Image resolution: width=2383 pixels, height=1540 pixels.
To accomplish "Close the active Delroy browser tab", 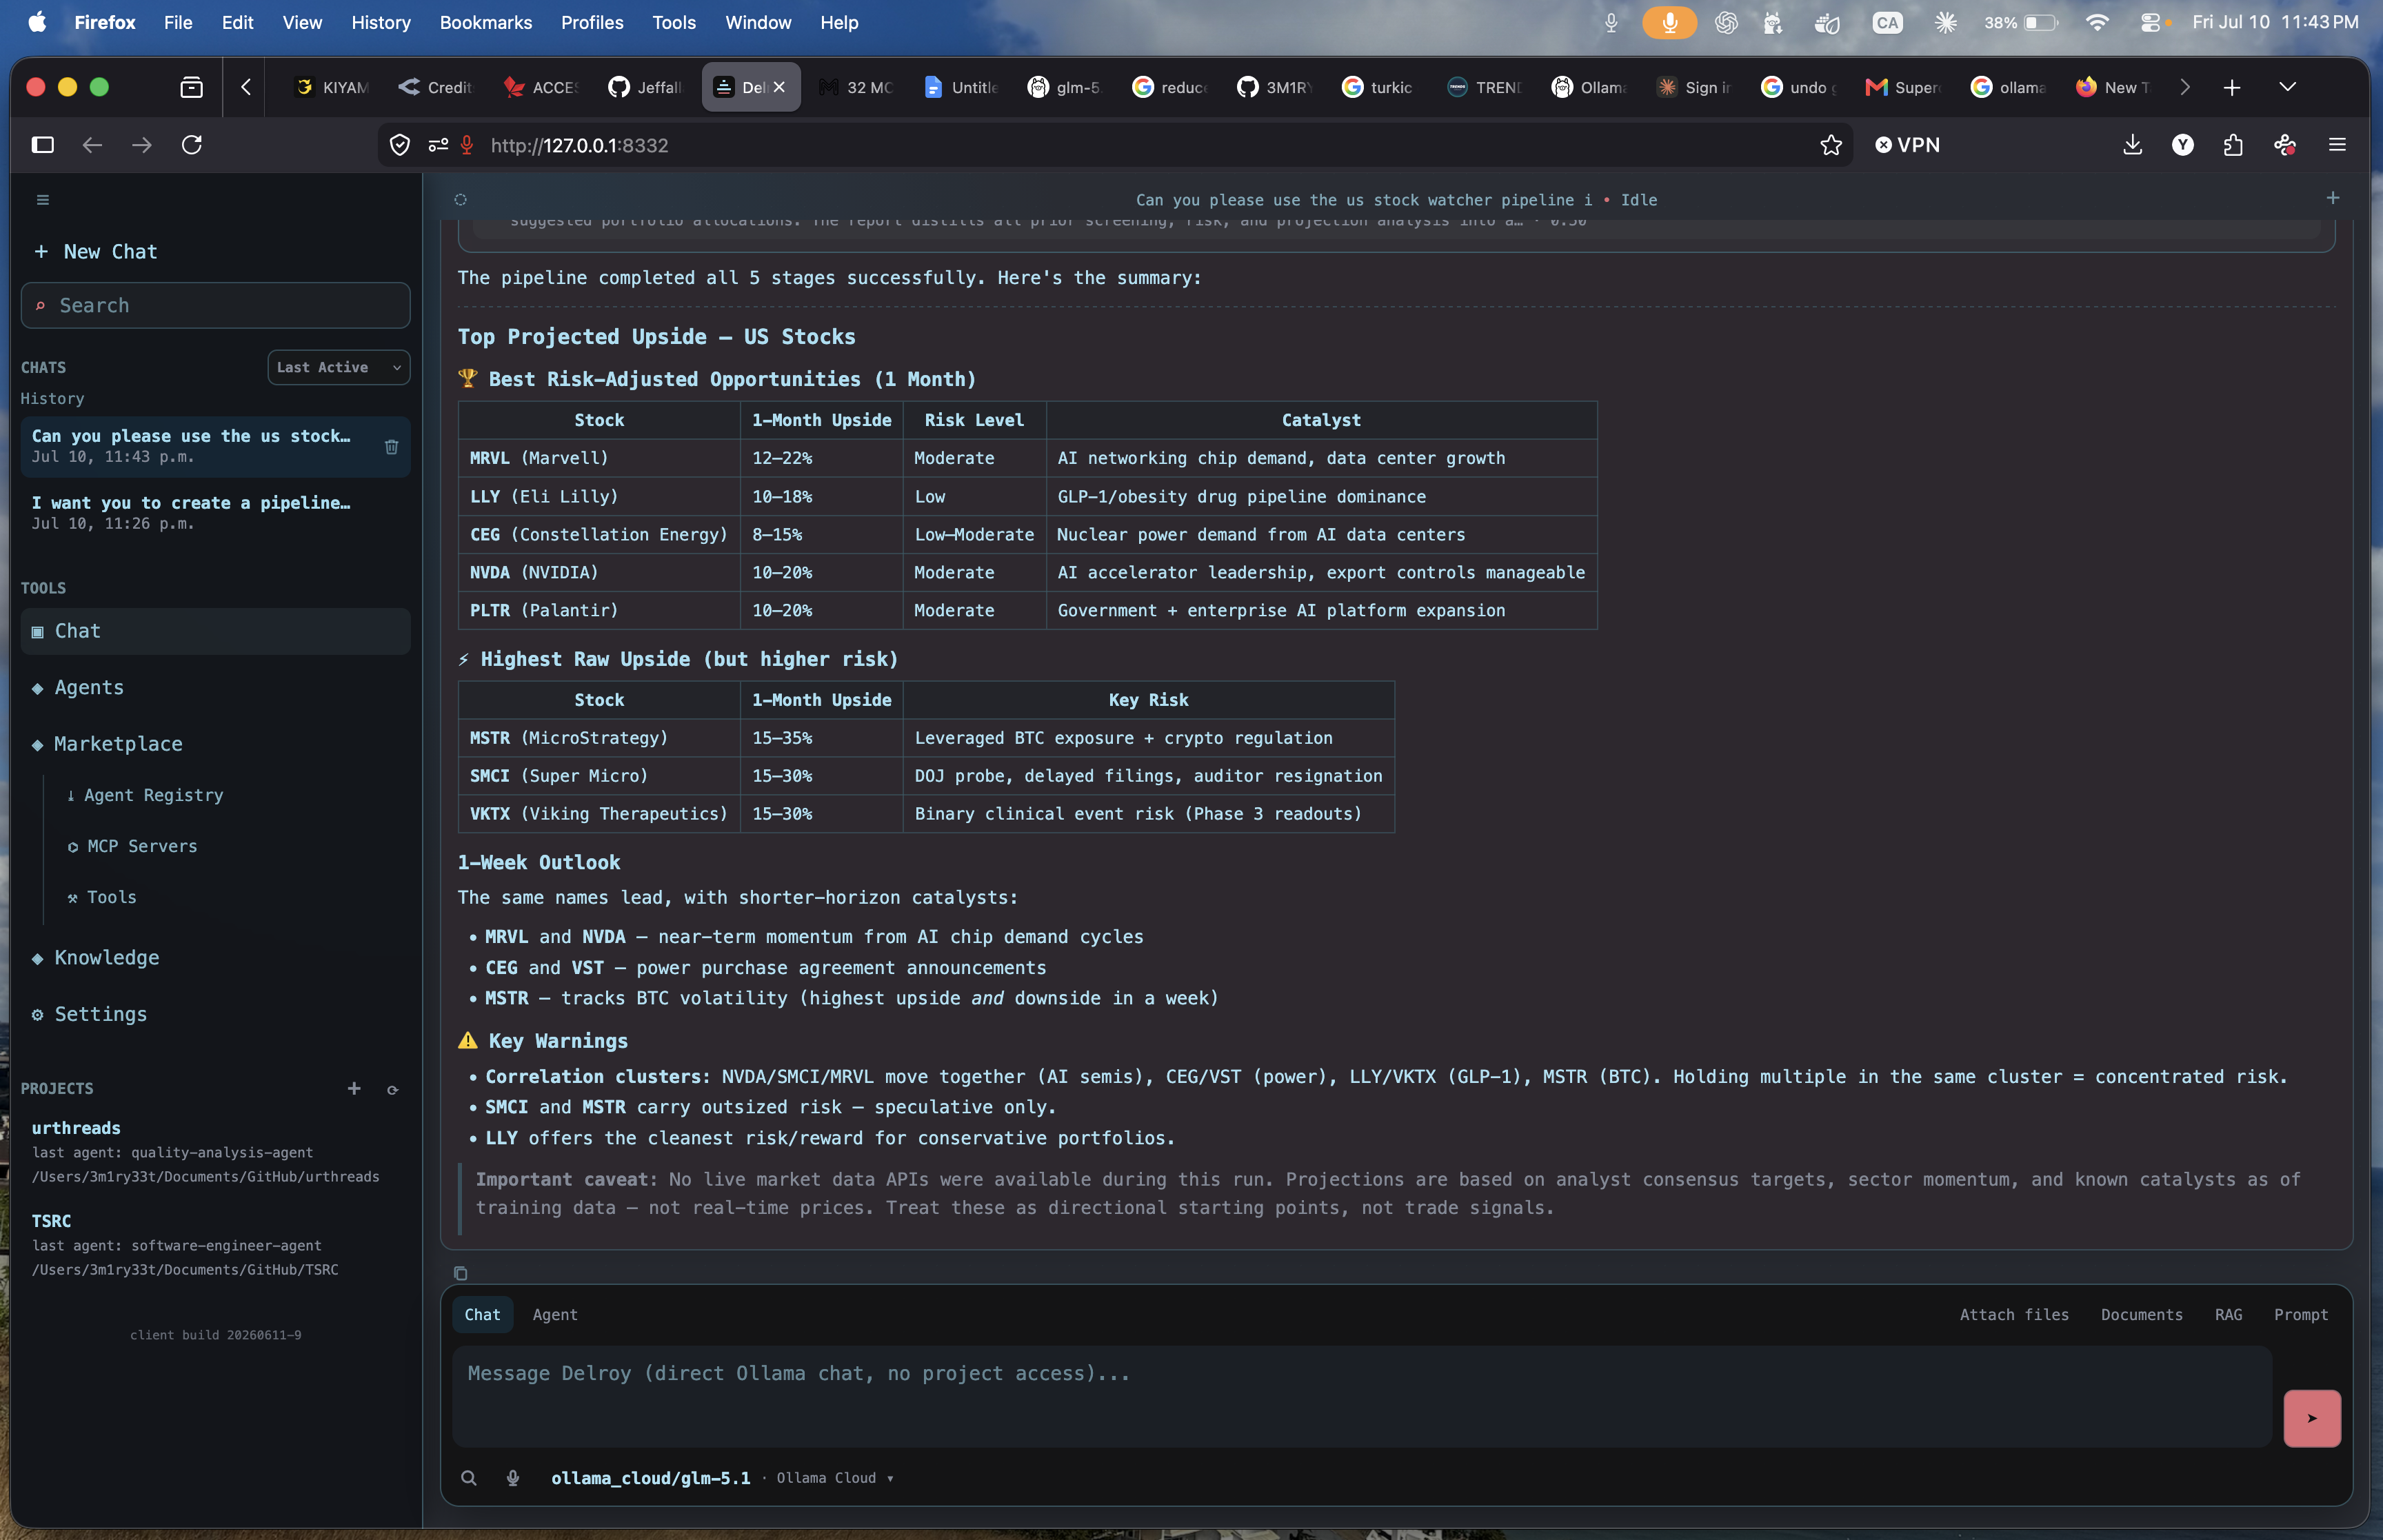I will point(779,88).
